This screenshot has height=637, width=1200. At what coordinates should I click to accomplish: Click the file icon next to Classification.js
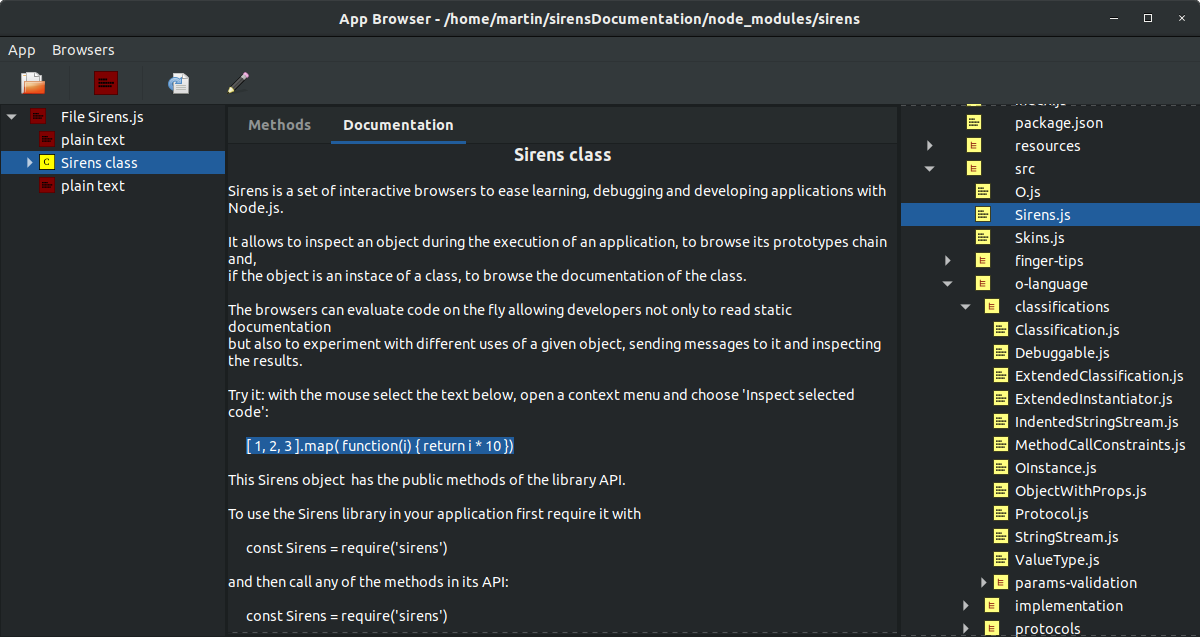click(x=1001, y=330)
